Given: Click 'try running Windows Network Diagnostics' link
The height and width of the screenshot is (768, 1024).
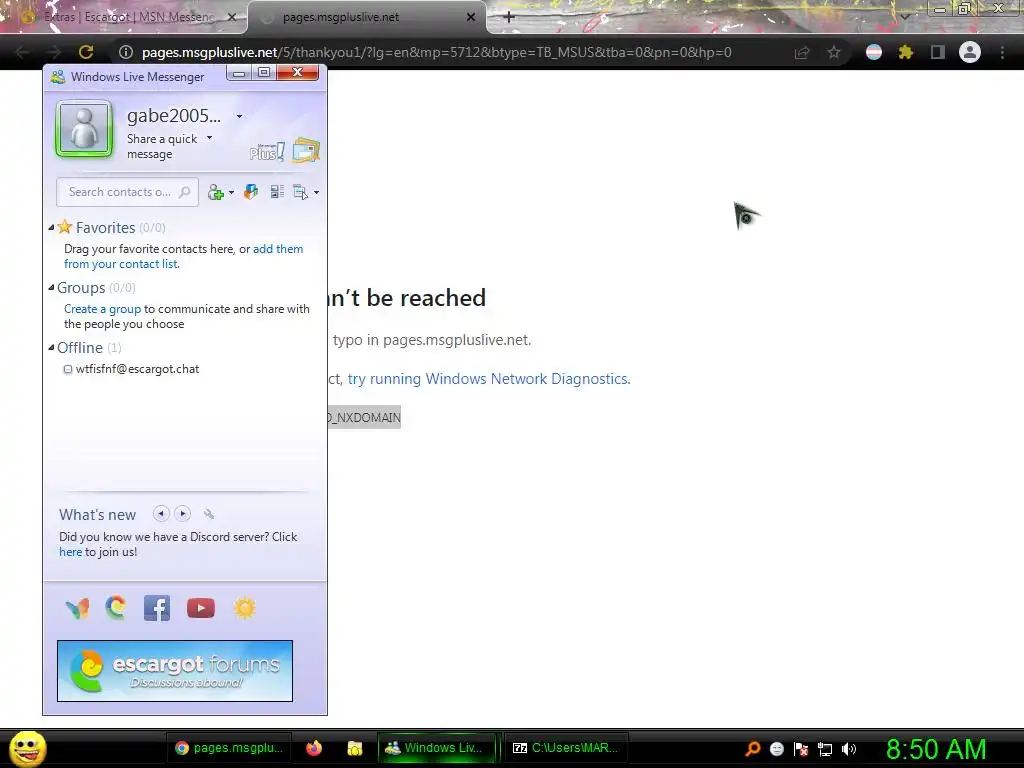Looking at the screenshot, I should tap(489, 379).
